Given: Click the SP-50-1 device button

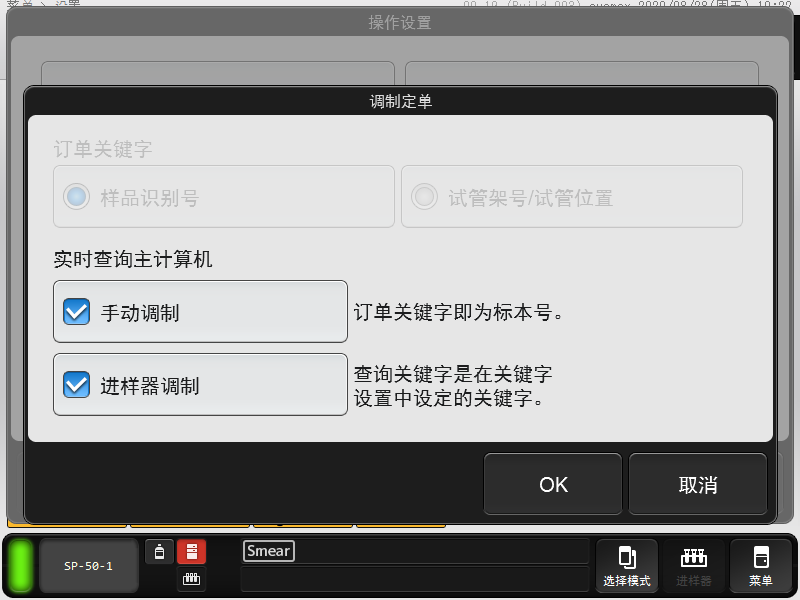Looking at the screenshot, I should pyautogui.click(x=88, y=566).
